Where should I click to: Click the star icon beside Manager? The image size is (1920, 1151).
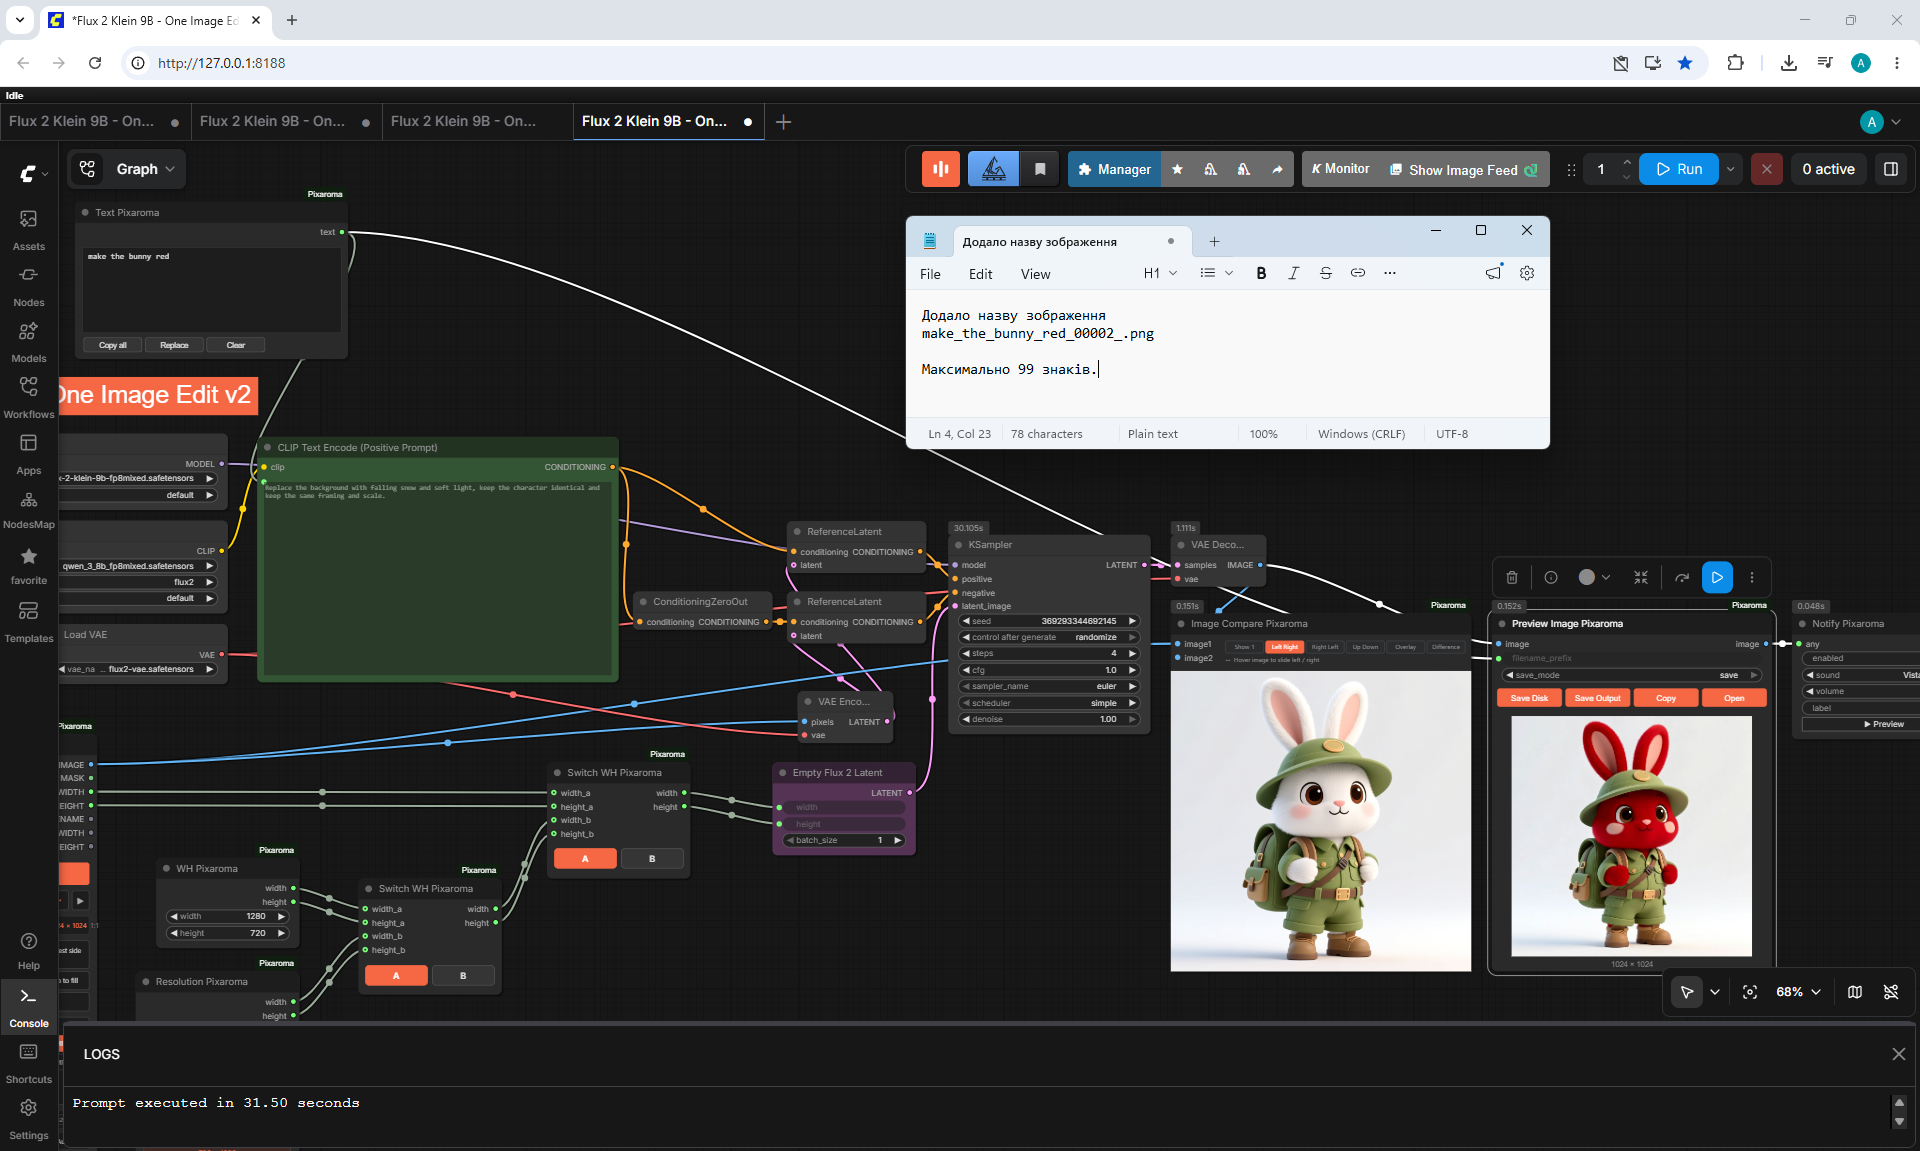tap(1177, 169)
